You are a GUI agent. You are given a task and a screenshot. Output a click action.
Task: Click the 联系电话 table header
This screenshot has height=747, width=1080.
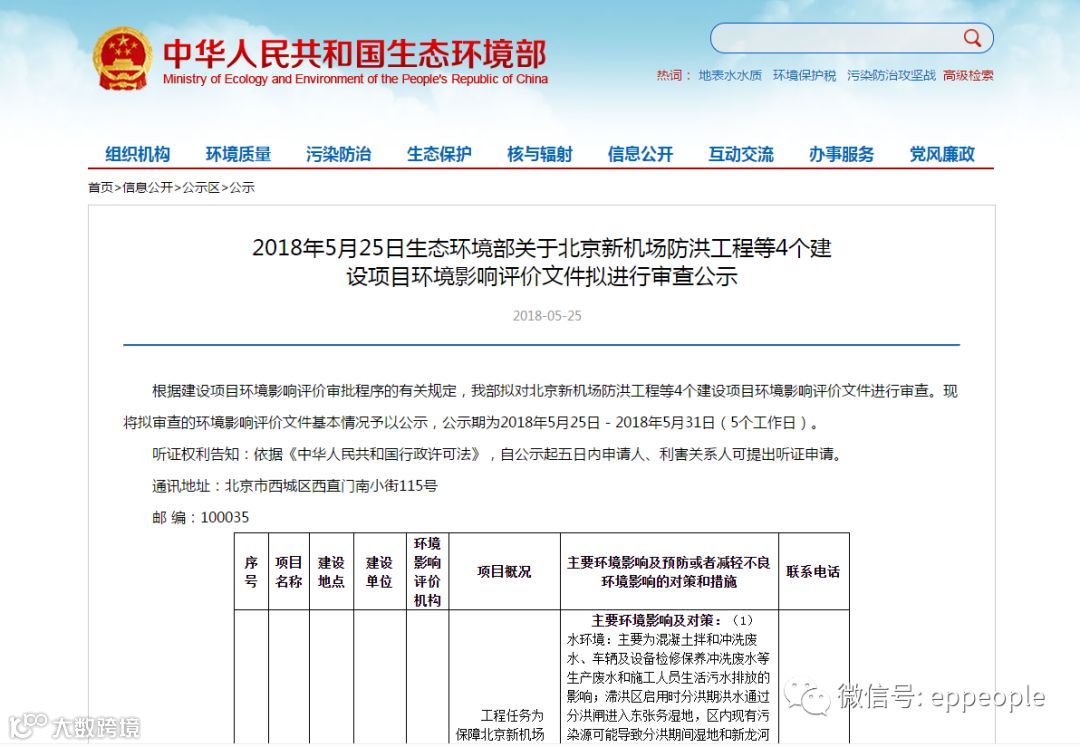pyautogui.click(x=813, y=572)
